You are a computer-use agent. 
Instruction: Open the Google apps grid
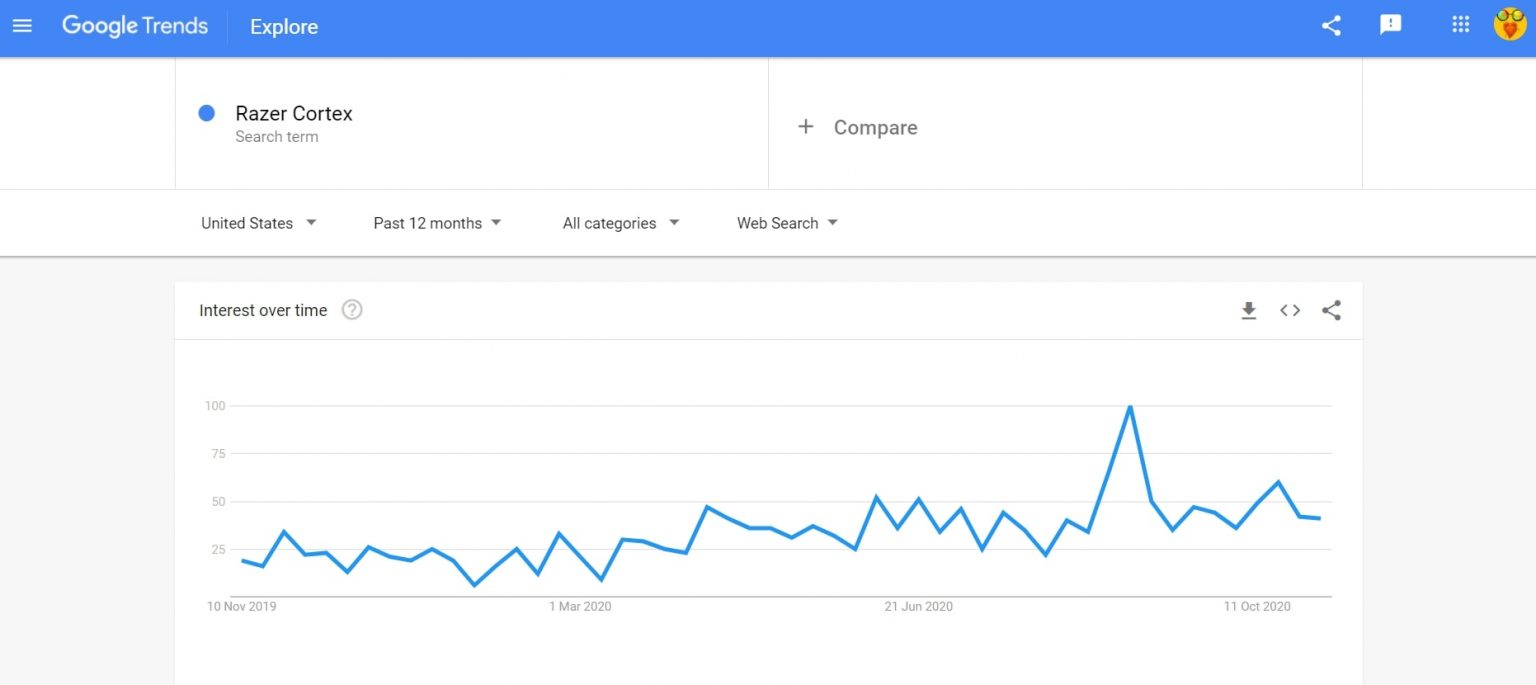(1461, 25)
